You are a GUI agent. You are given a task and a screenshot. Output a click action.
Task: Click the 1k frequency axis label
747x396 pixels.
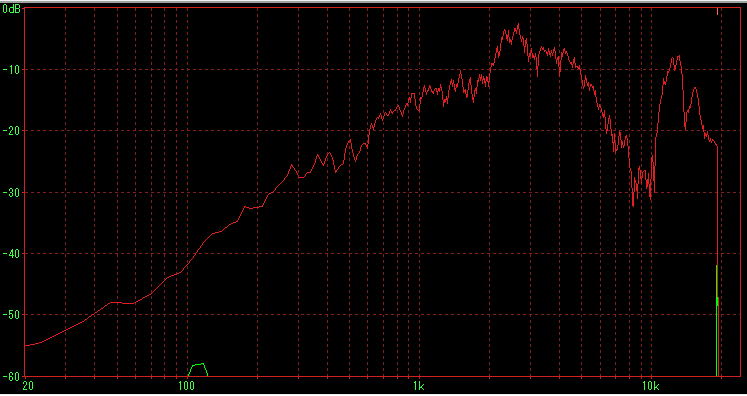(x=418, y=386)
